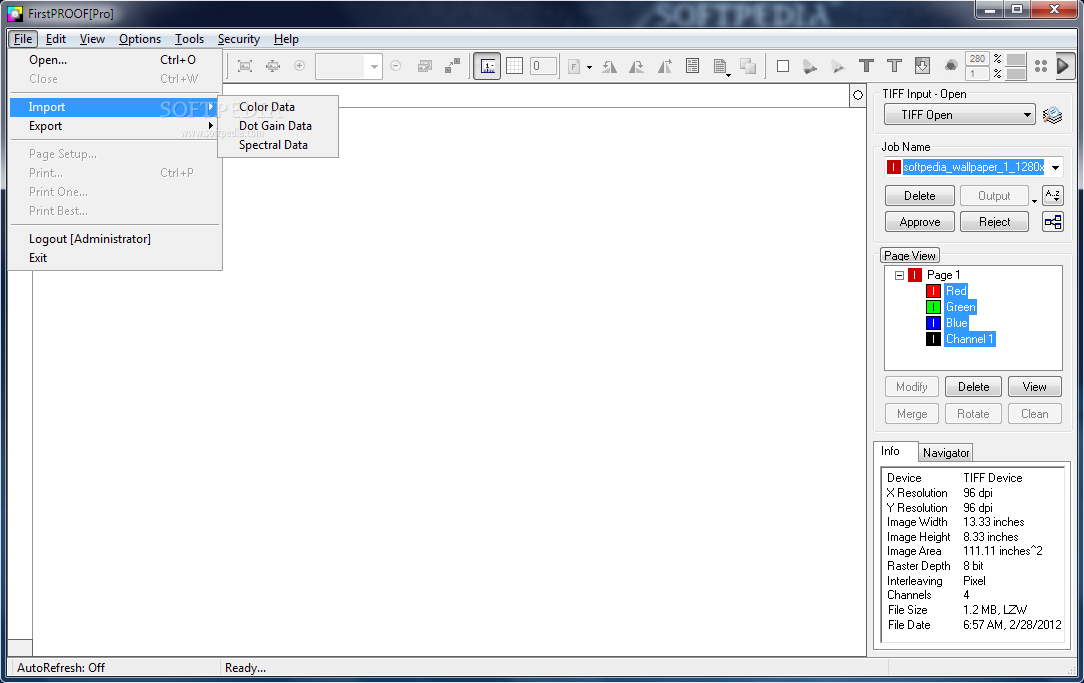
Task: Click the second faded cone icon
Action: pos(837,66)
